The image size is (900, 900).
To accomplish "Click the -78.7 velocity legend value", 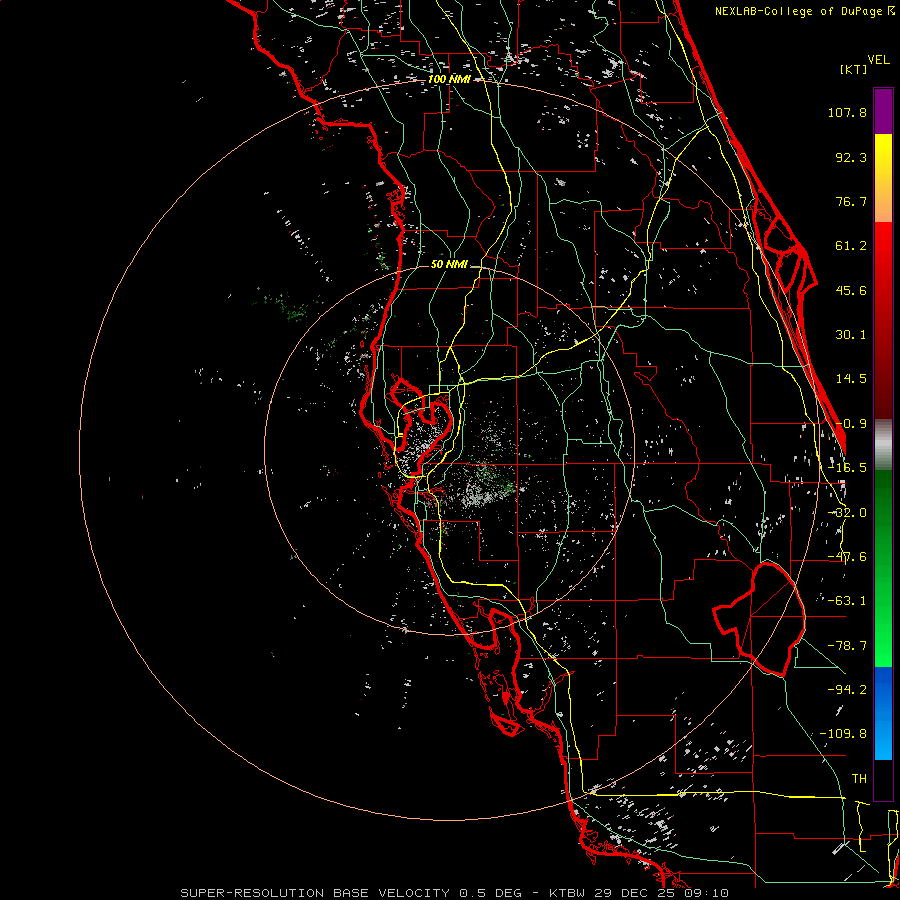I will [x=847, y=646].
